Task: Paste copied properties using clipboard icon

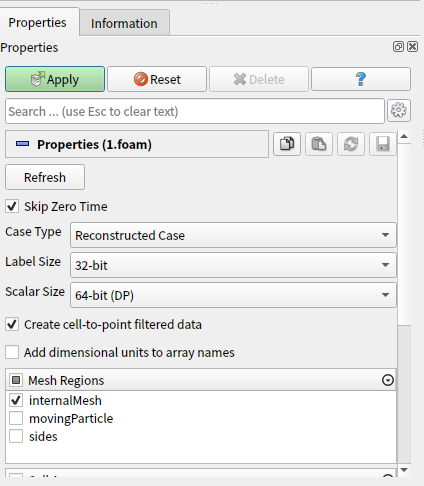Action: click(319, 144)
